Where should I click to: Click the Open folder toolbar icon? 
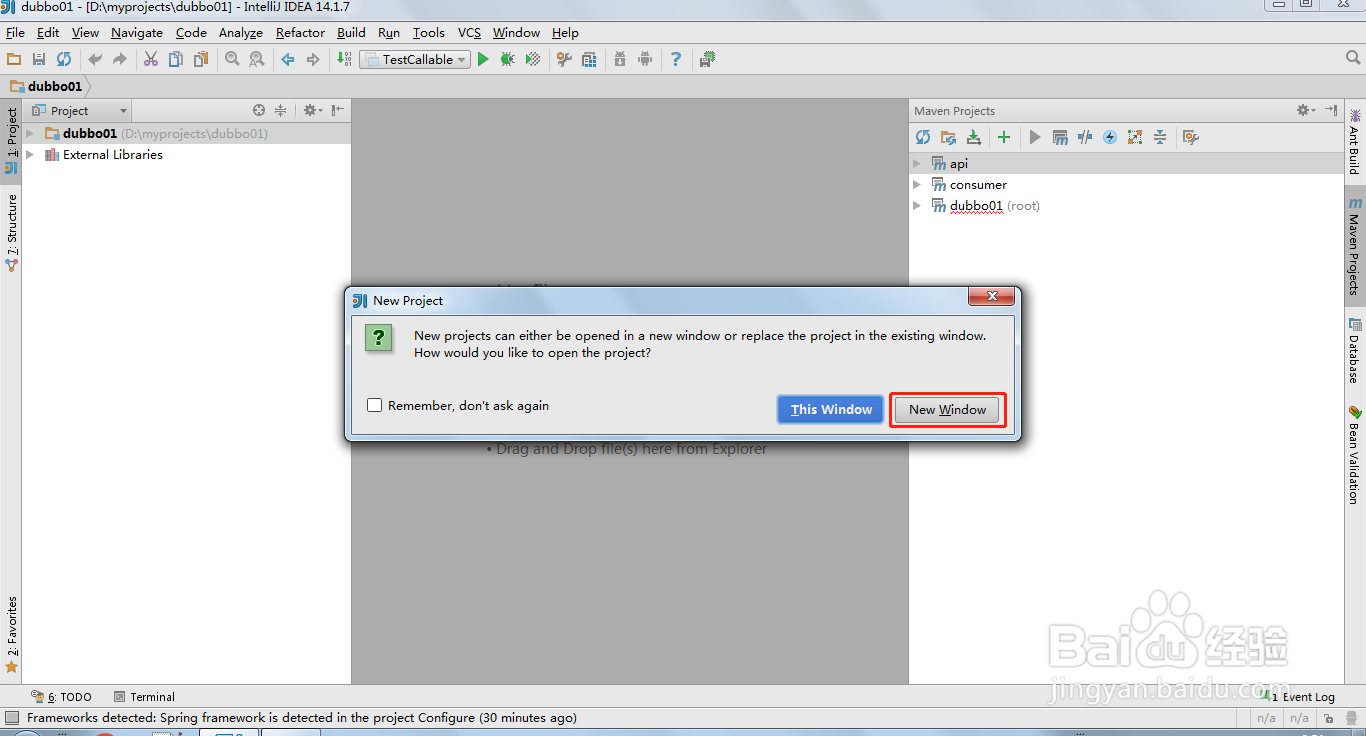click(x=14, y=60)
